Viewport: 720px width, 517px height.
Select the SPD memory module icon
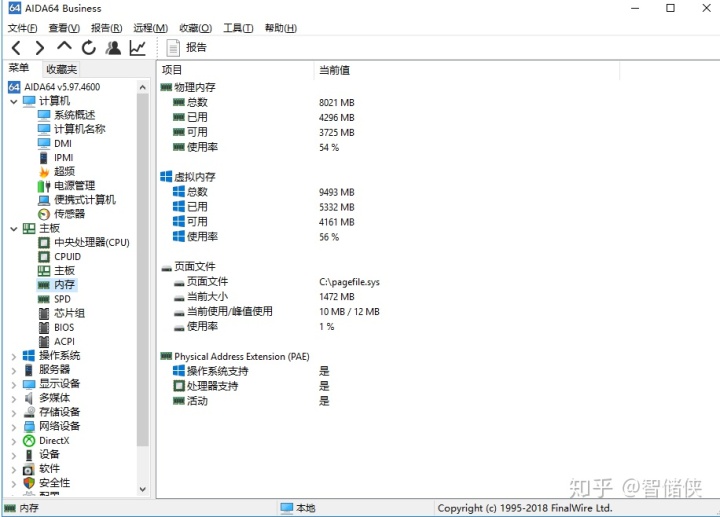(x=44, y=299)
